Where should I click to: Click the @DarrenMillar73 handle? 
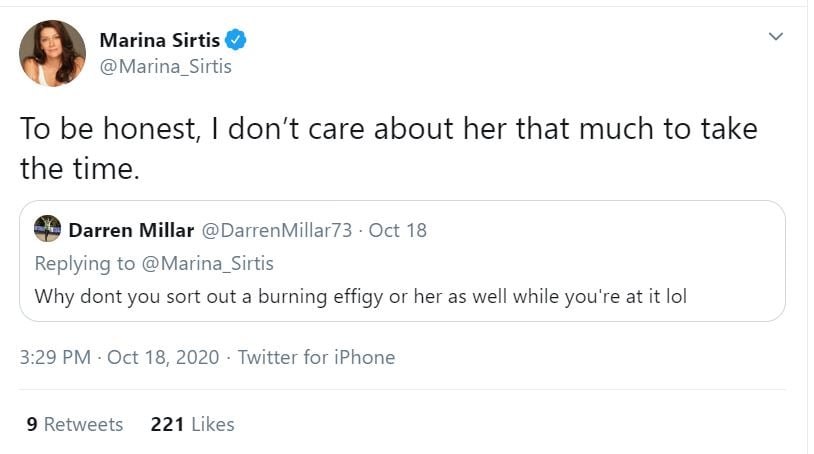point(277,230)
